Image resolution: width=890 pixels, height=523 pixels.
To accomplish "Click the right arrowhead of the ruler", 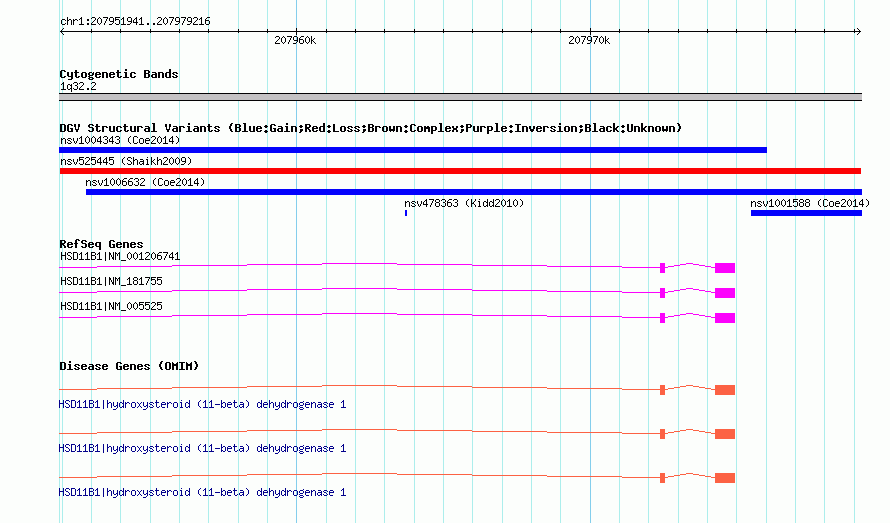I will point(858,32).
